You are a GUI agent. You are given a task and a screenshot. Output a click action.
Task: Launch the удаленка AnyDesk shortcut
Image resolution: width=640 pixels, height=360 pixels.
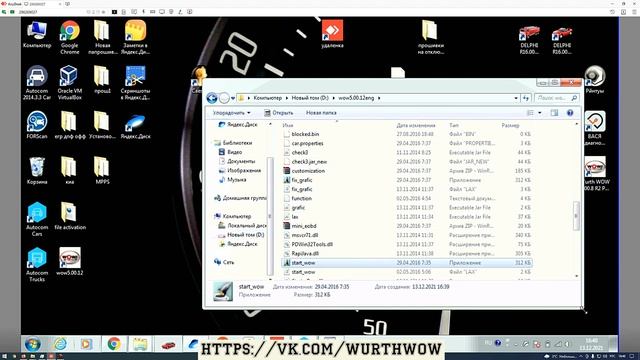[332, 34]
